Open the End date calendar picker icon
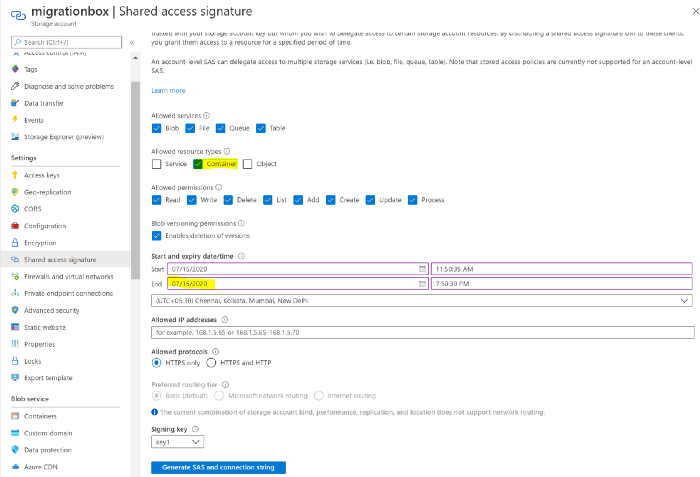This screenshot has width=700, height=477. pos(422,284)
